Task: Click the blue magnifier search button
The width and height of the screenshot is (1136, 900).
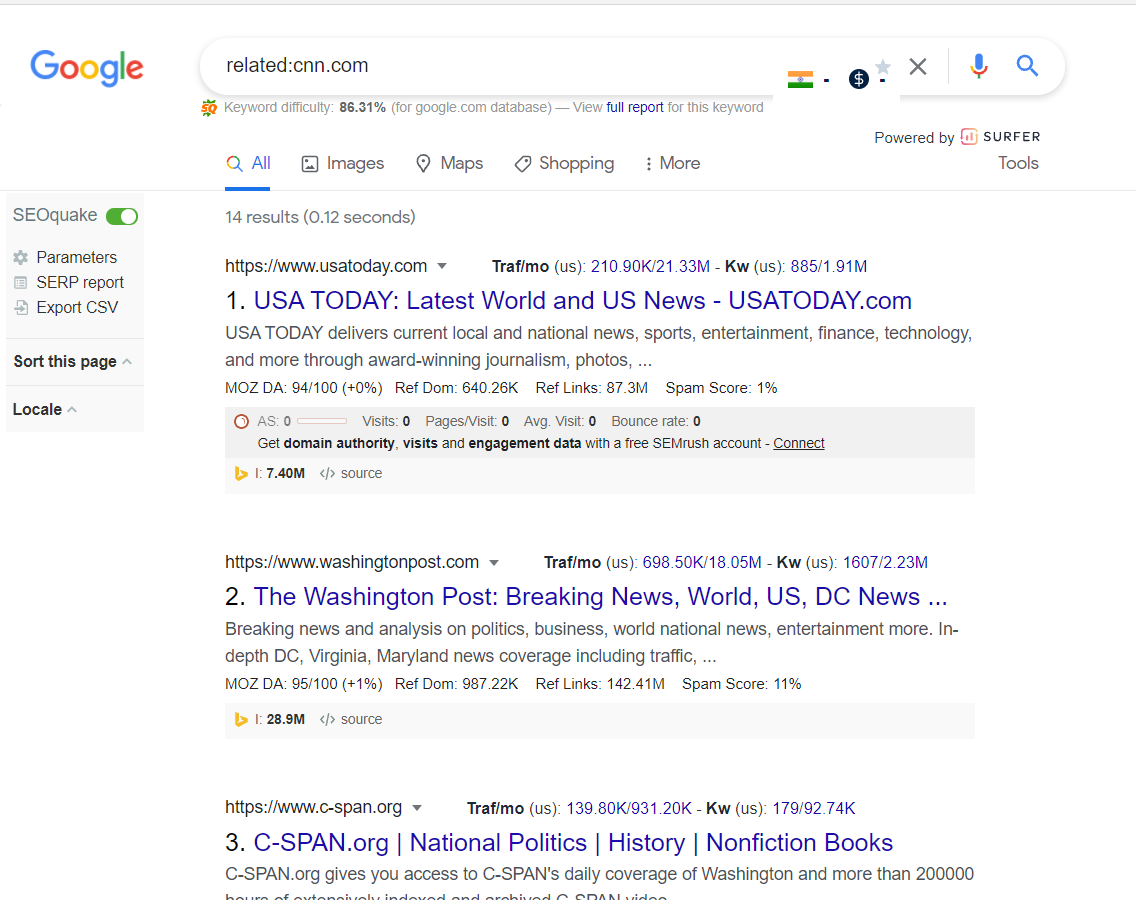Action: [1027, 66]
